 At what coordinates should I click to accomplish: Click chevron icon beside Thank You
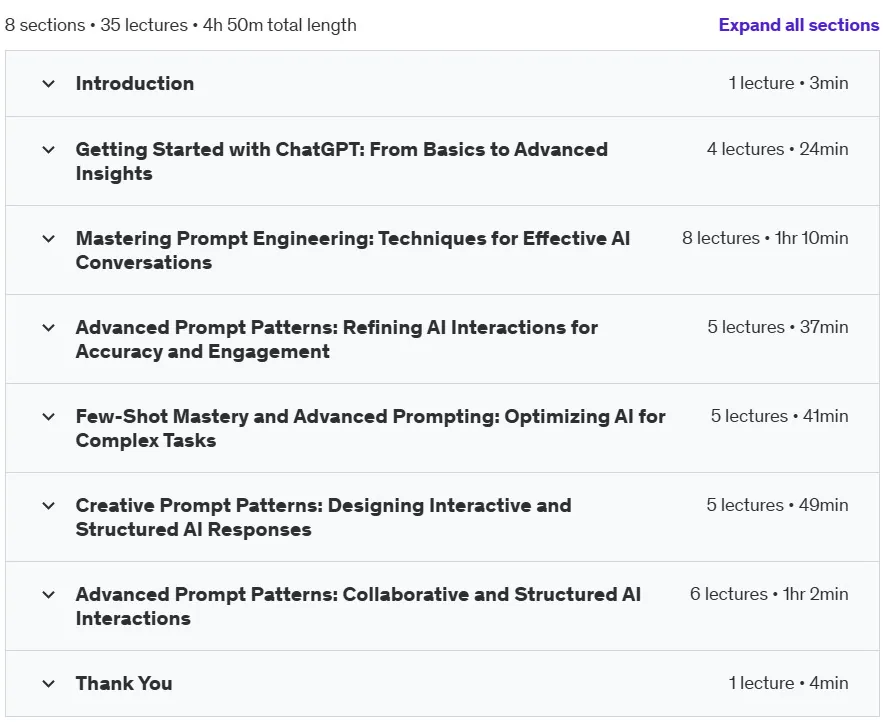49,684
